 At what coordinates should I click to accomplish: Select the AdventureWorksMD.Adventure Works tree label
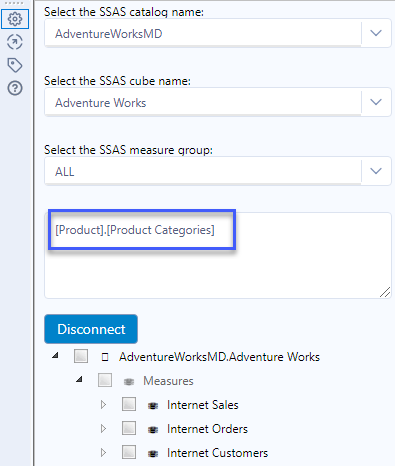point(219,357)
